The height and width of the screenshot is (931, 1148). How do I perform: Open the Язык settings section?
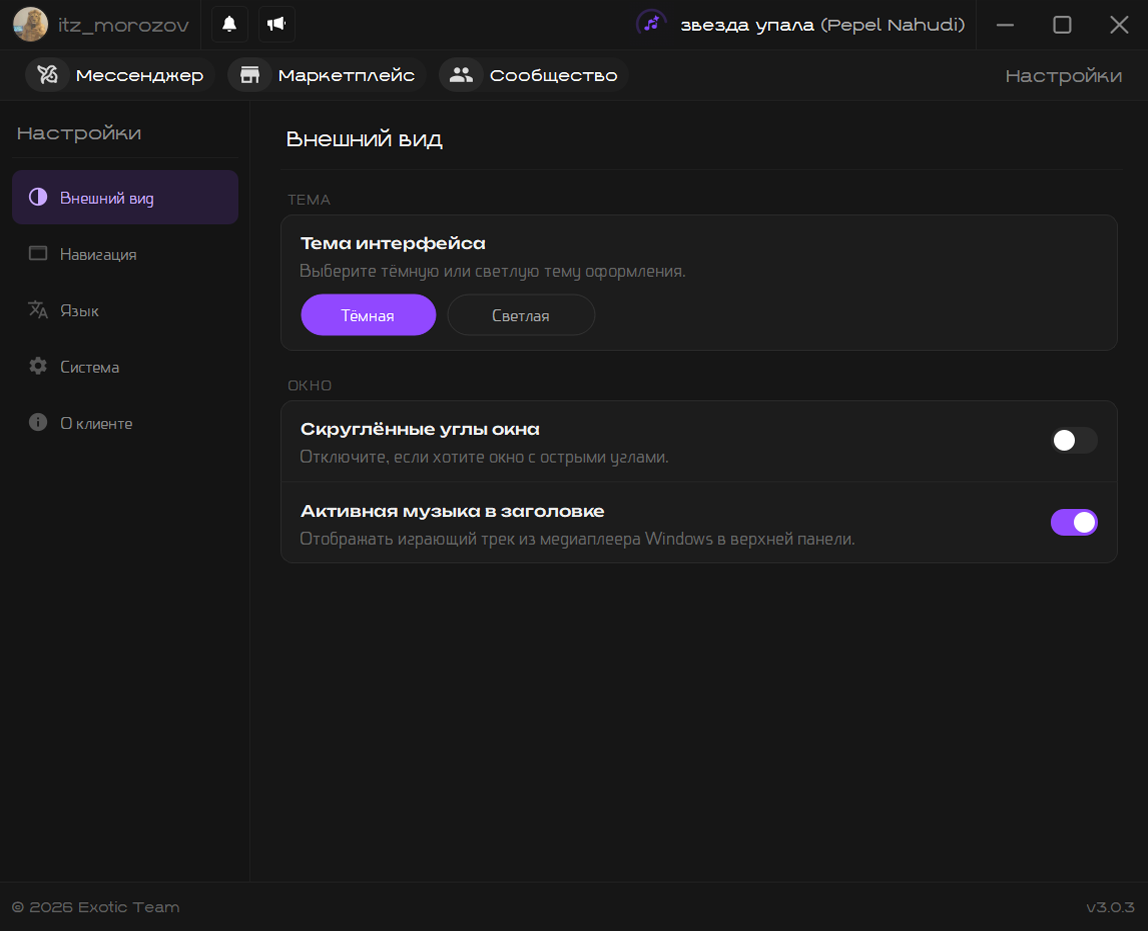[125, 310]
